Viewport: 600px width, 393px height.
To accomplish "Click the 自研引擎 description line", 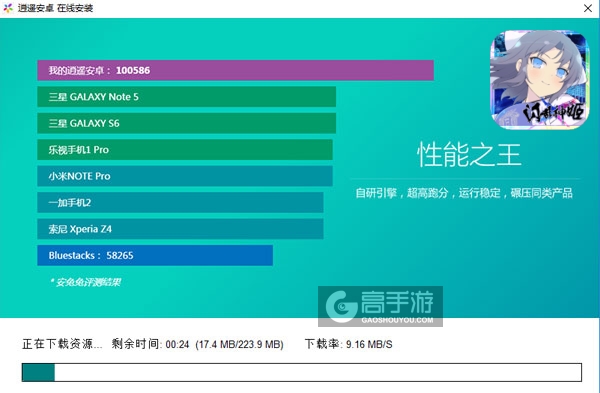I will point(464,193).
